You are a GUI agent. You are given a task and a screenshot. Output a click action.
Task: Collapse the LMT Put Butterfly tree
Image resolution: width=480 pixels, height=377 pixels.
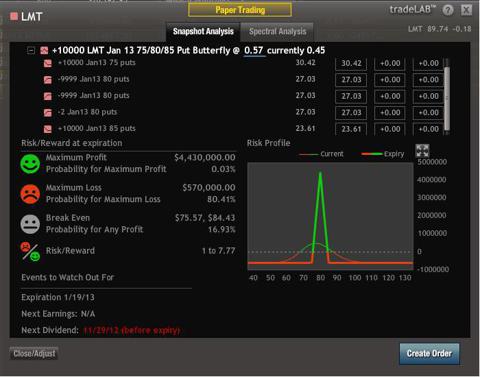[x=31, y=51]
